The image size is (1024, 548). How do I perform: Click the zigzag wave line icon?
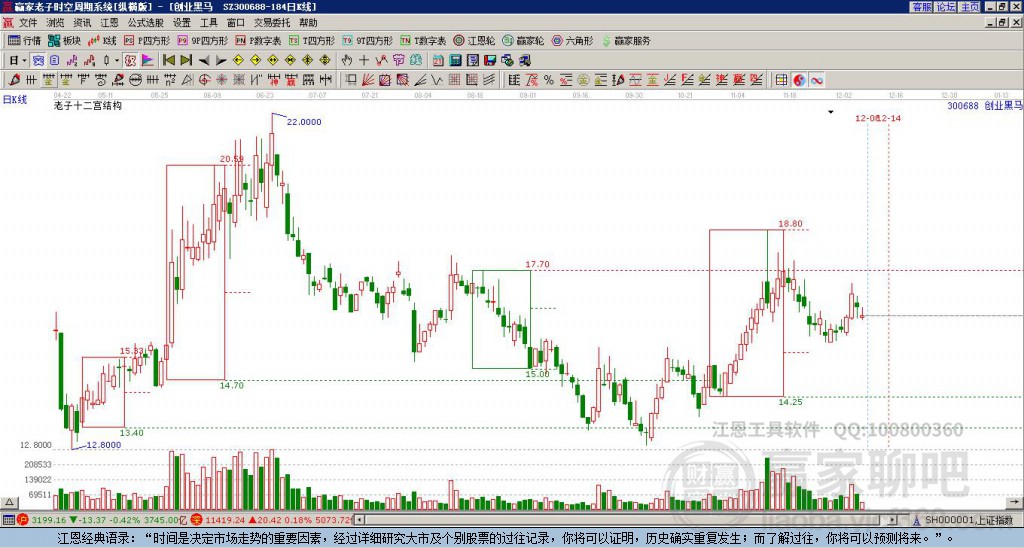(x=436, y=80)
